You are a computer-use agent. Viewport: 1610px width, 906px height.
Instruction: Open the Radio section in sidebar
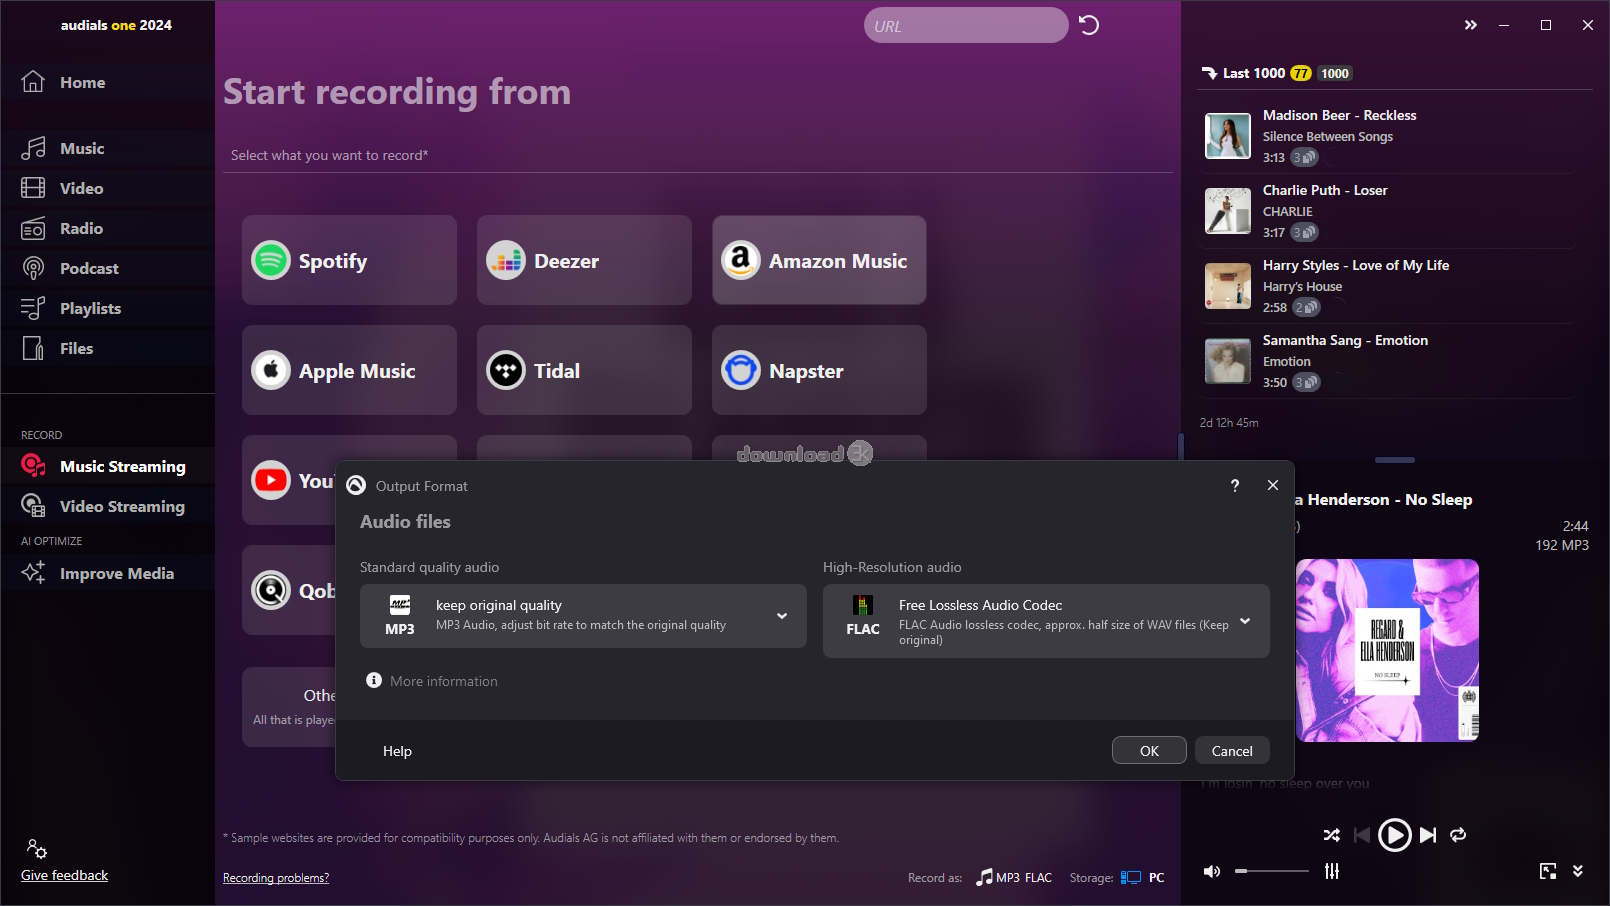[x=81, y=229]
